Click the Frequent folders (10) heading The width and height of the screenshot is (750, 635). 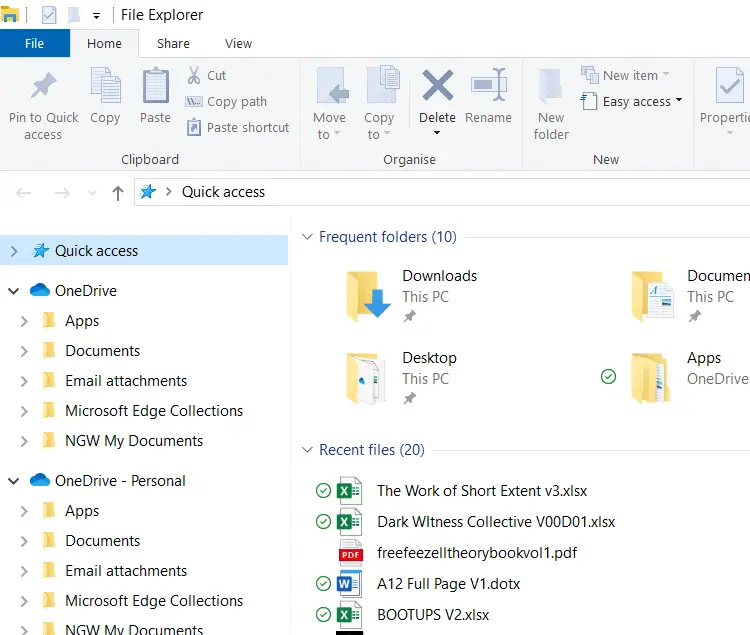(x=388, y=237)
